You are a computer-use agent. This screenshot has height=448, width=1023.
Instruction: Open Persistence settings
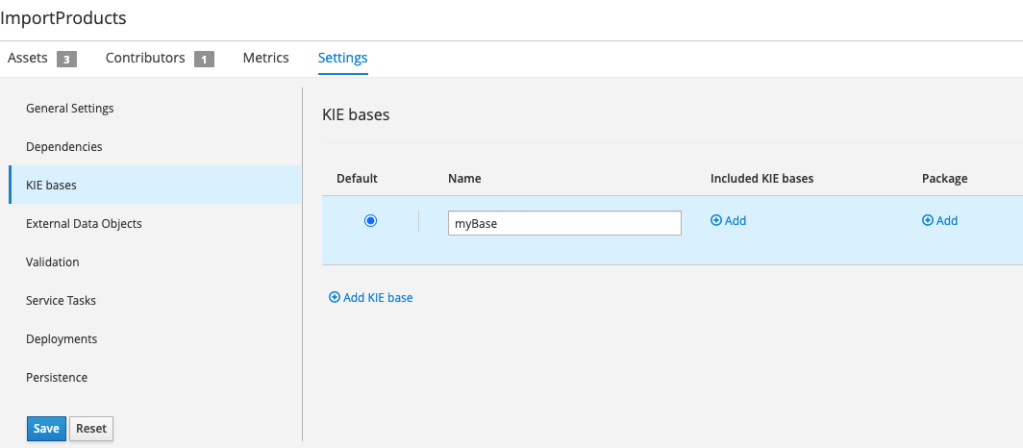point(57,378)
